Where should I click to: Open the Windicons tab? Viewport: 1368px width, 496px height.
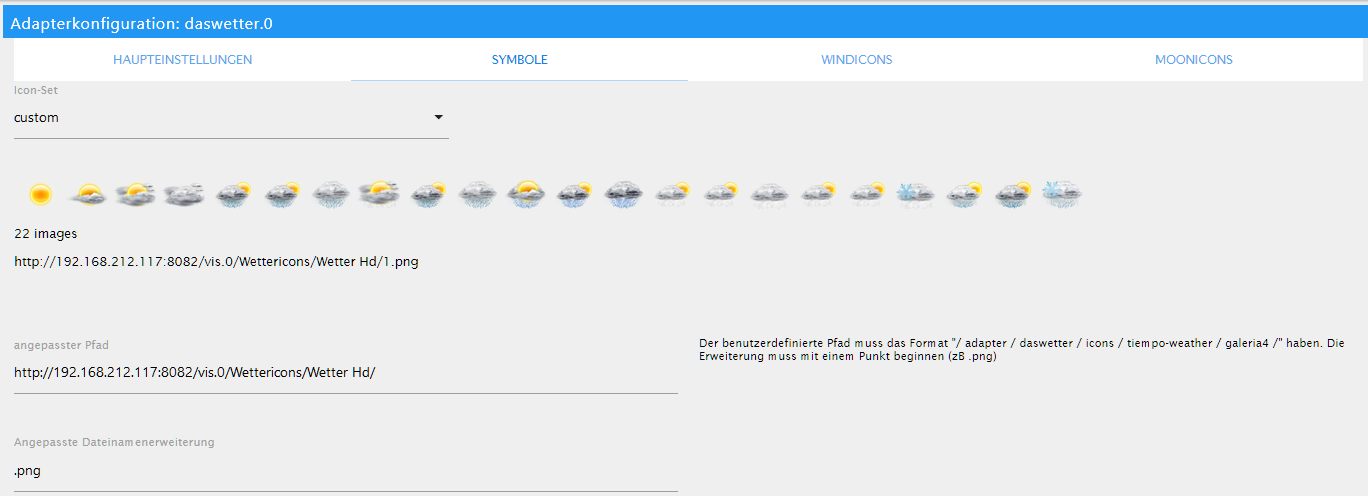856,60
